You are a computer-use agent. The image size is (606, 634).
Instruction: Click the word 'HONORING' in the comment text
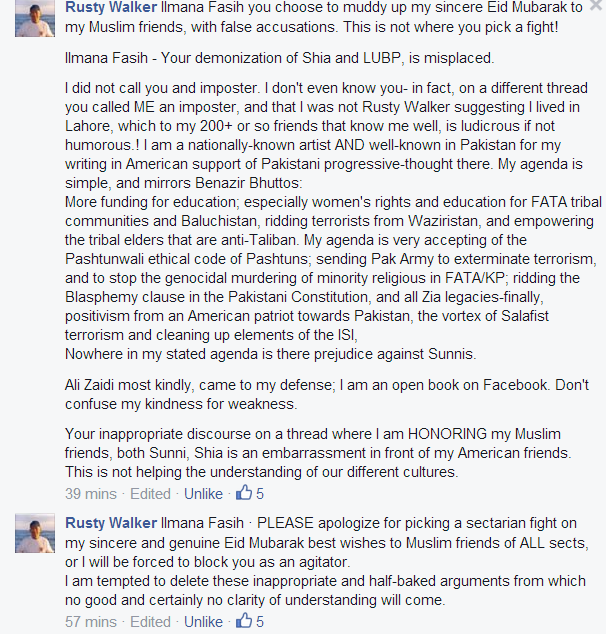(447, 434)
